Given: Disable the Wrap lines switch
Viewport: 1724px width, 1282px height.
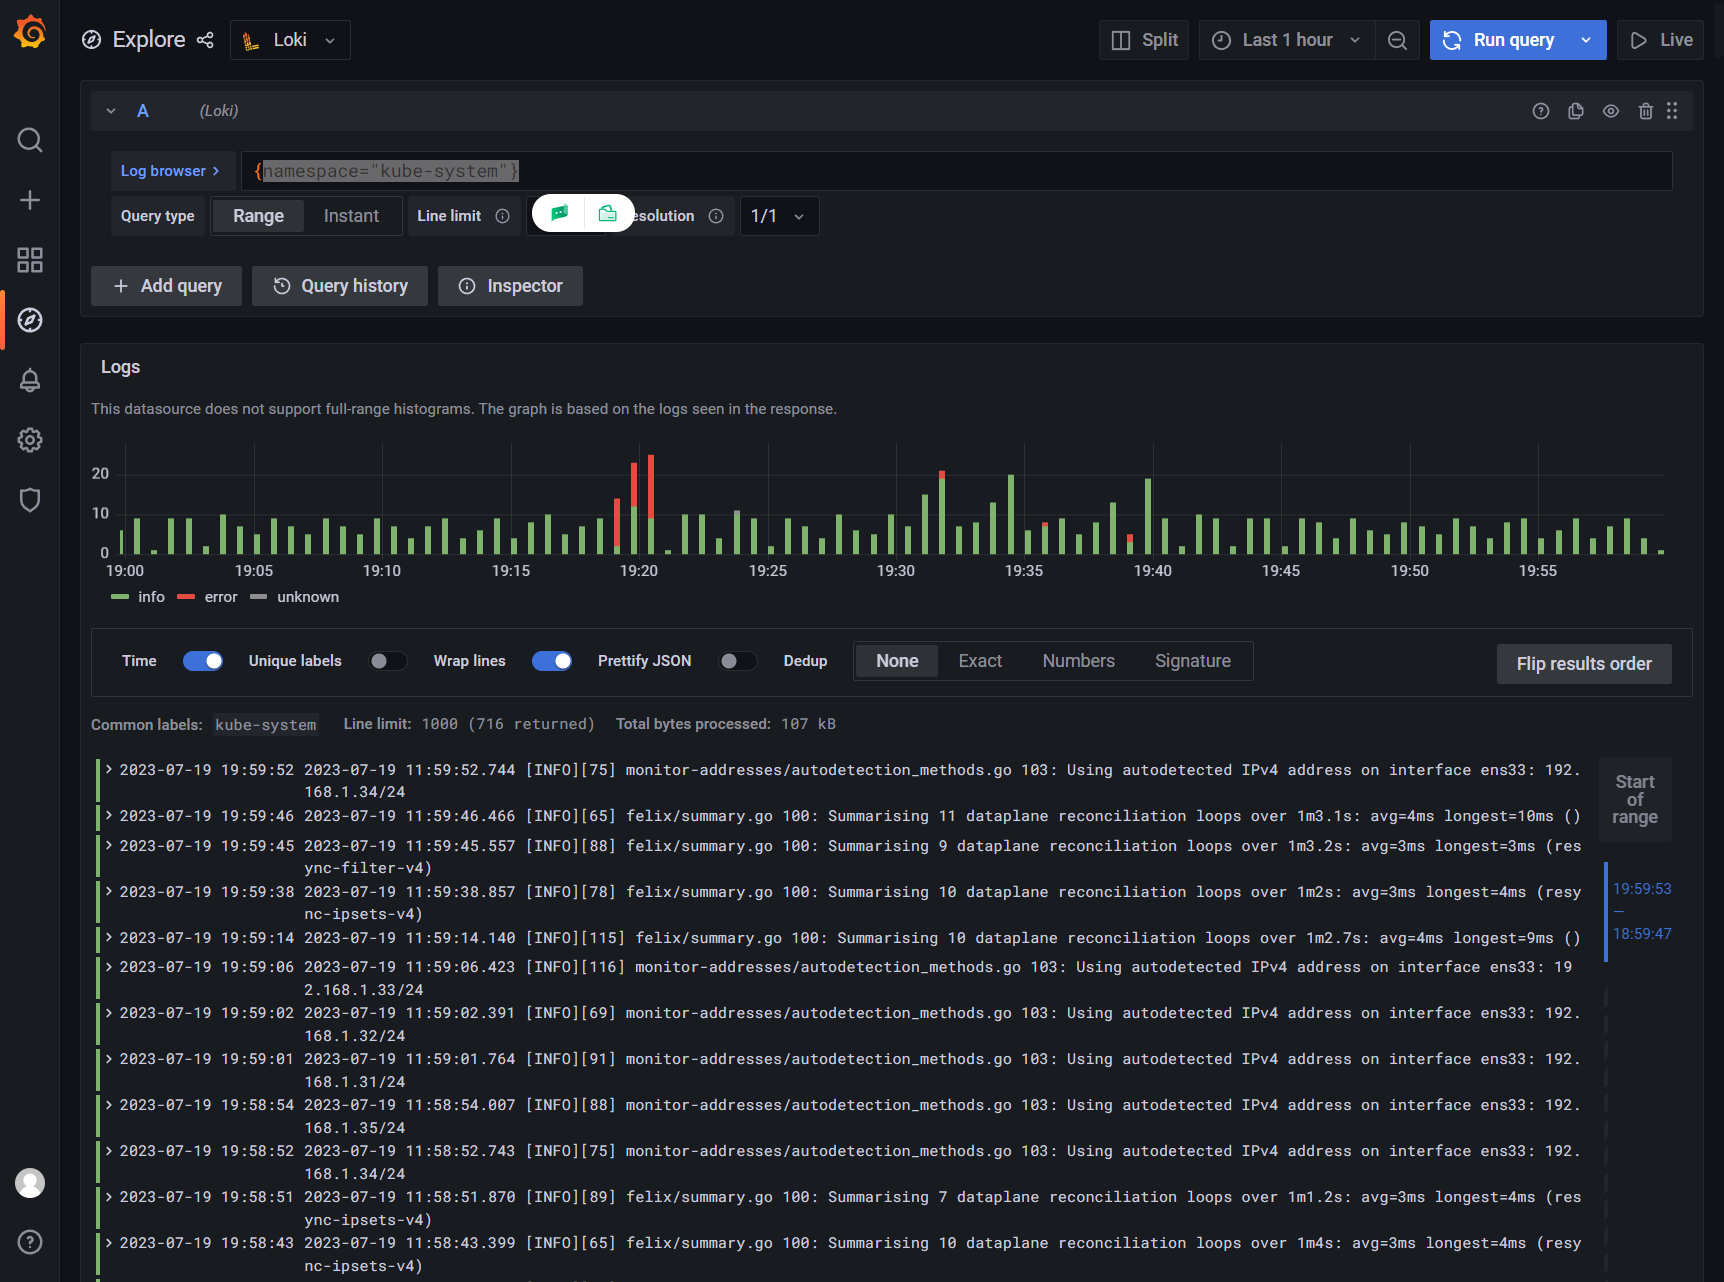Looking at the screenshot, I should (552, 661).
